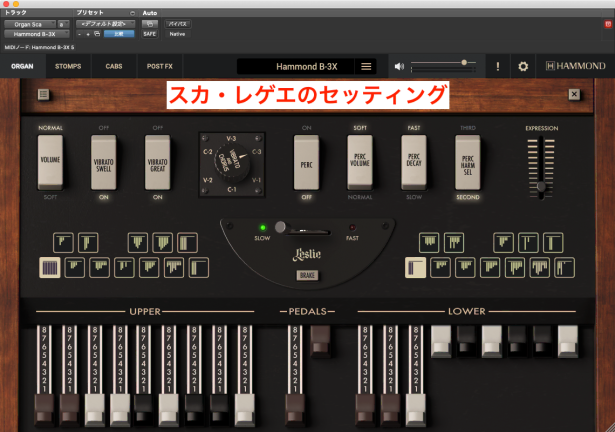
Task: Toggle the VIBRATO SWELL rocker switch
Action: coord(104,161)
